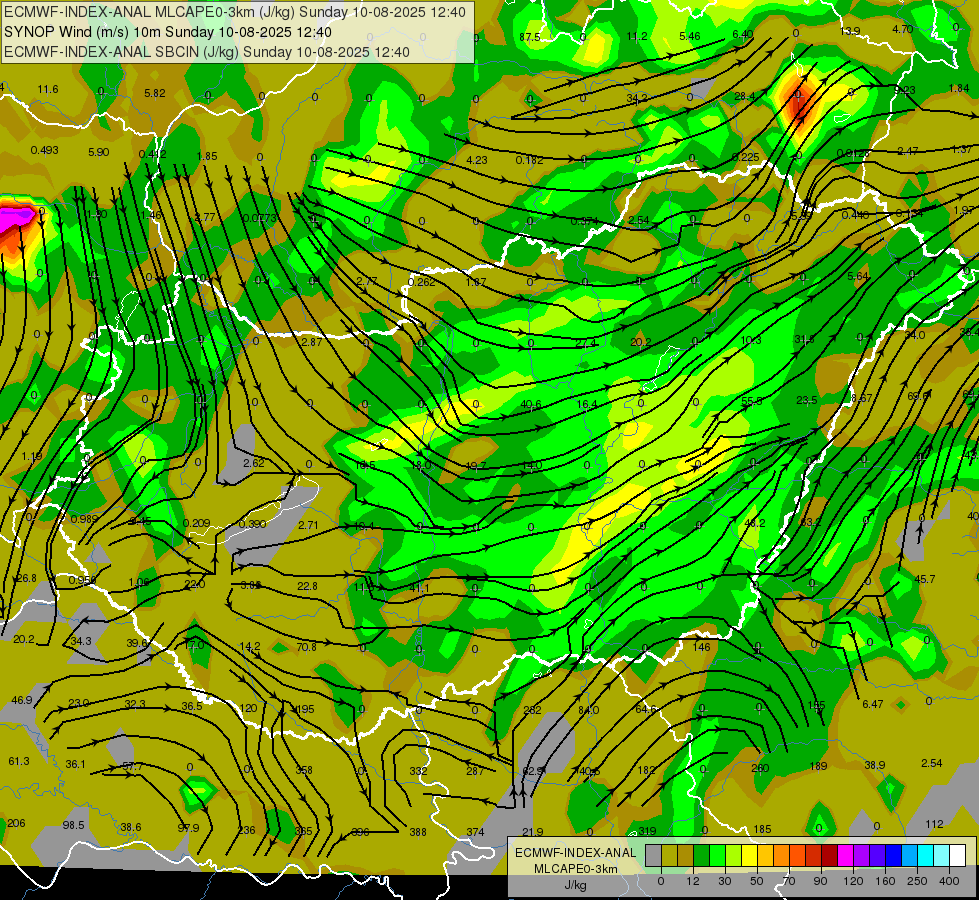Click the map value 70.8
Image resolution: width=979 pixels, height=900 pixels.
tap(306, 647)
